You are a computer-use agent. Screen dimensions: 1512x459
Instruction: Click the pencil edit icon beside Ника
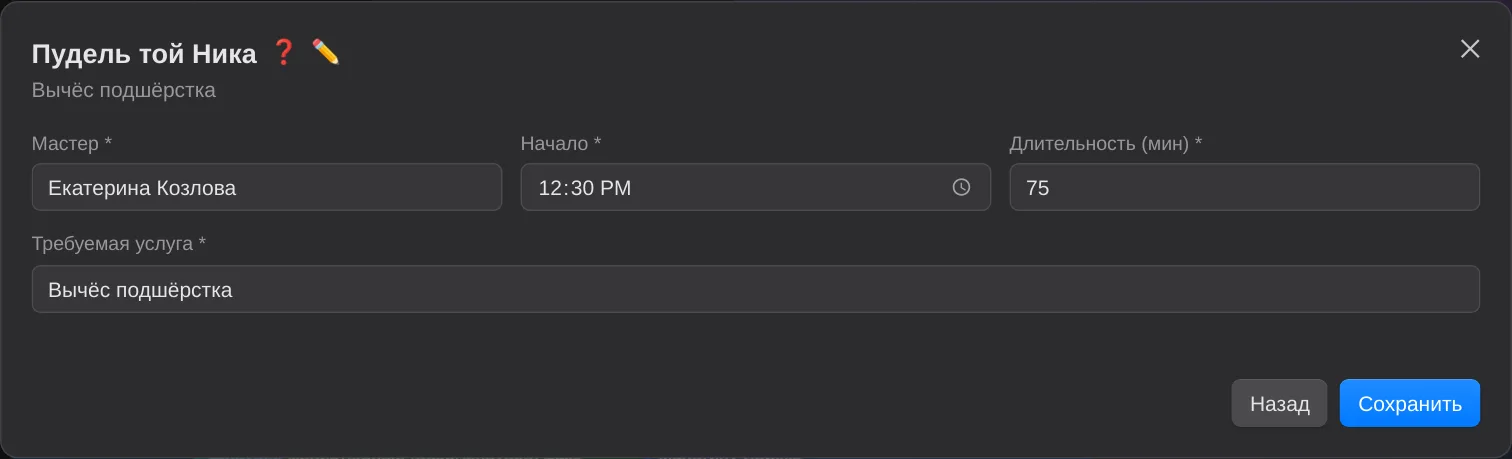pos(326,52)
